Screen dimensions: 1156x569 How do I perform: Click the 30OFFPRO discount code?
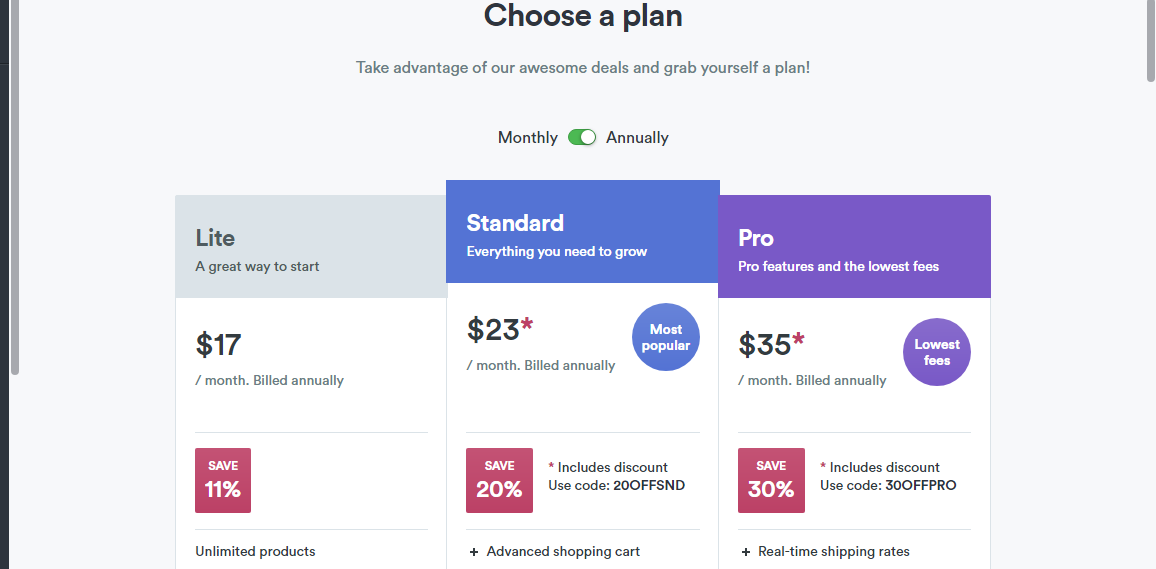point(921,486)
